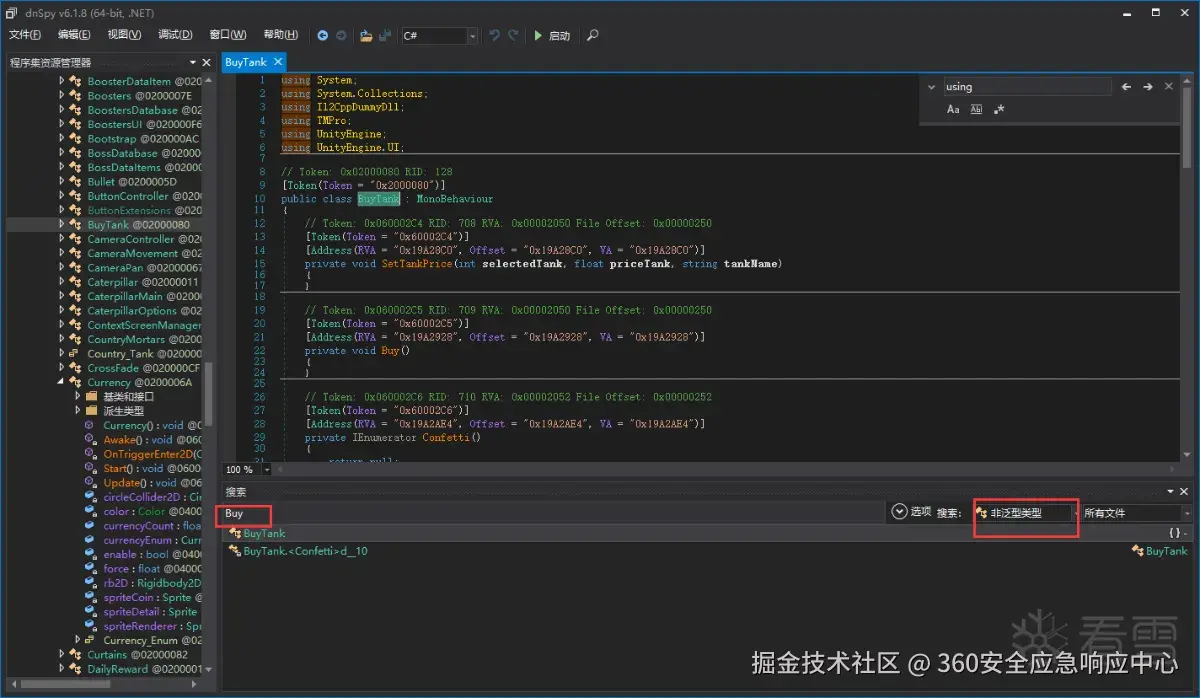Click the undo icon in toolbar
The height and width of the screenshot is (698, 1200).
coord(494,35)
